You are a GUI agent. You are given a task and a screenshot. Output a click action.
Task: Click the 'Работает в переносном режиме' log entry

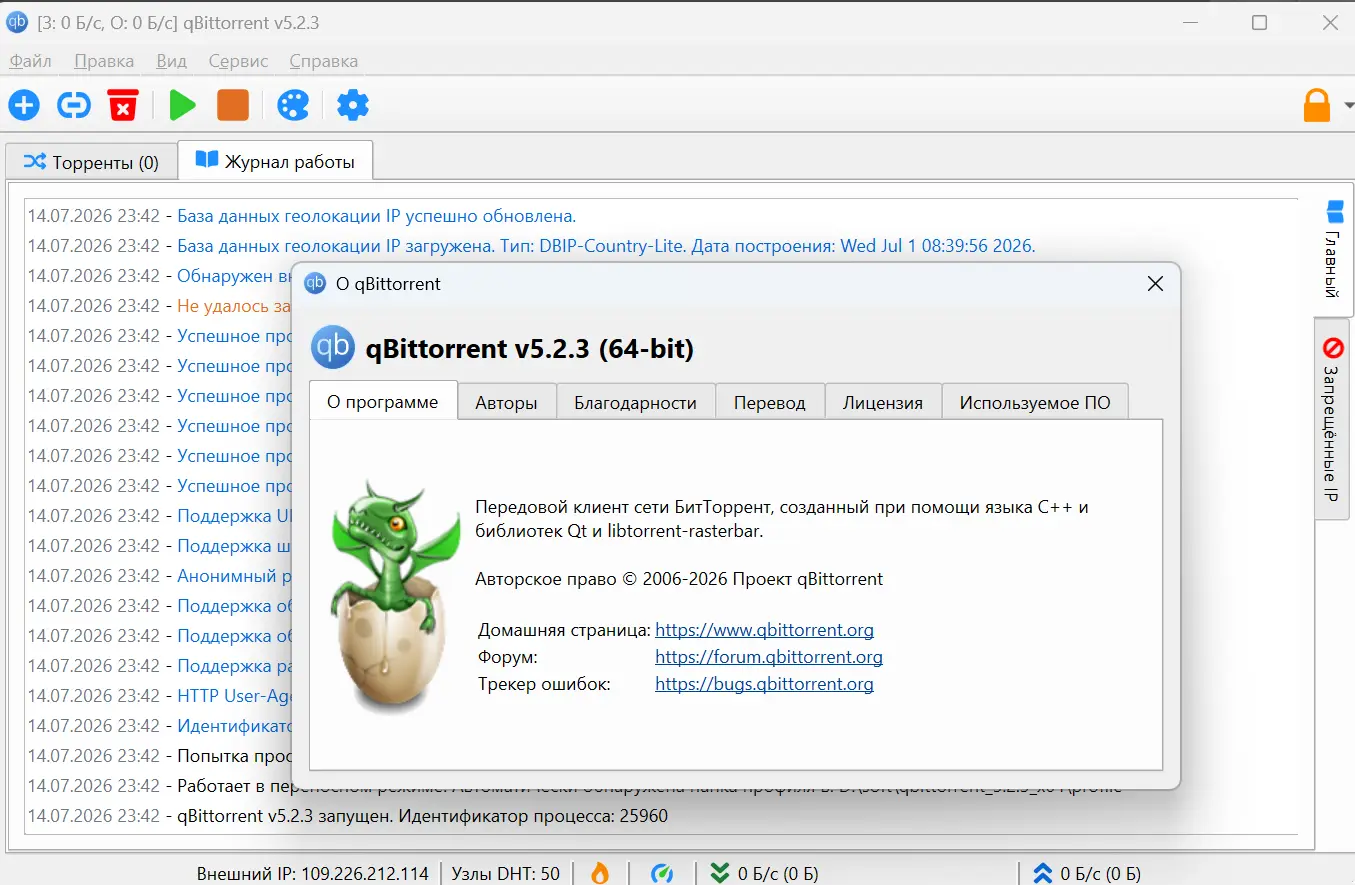[234, 787]
